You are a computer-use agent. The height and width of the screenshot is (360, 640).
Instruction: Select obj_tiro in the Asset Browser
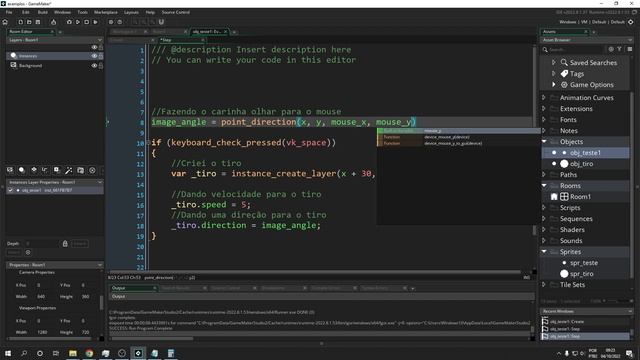point(581,164)
